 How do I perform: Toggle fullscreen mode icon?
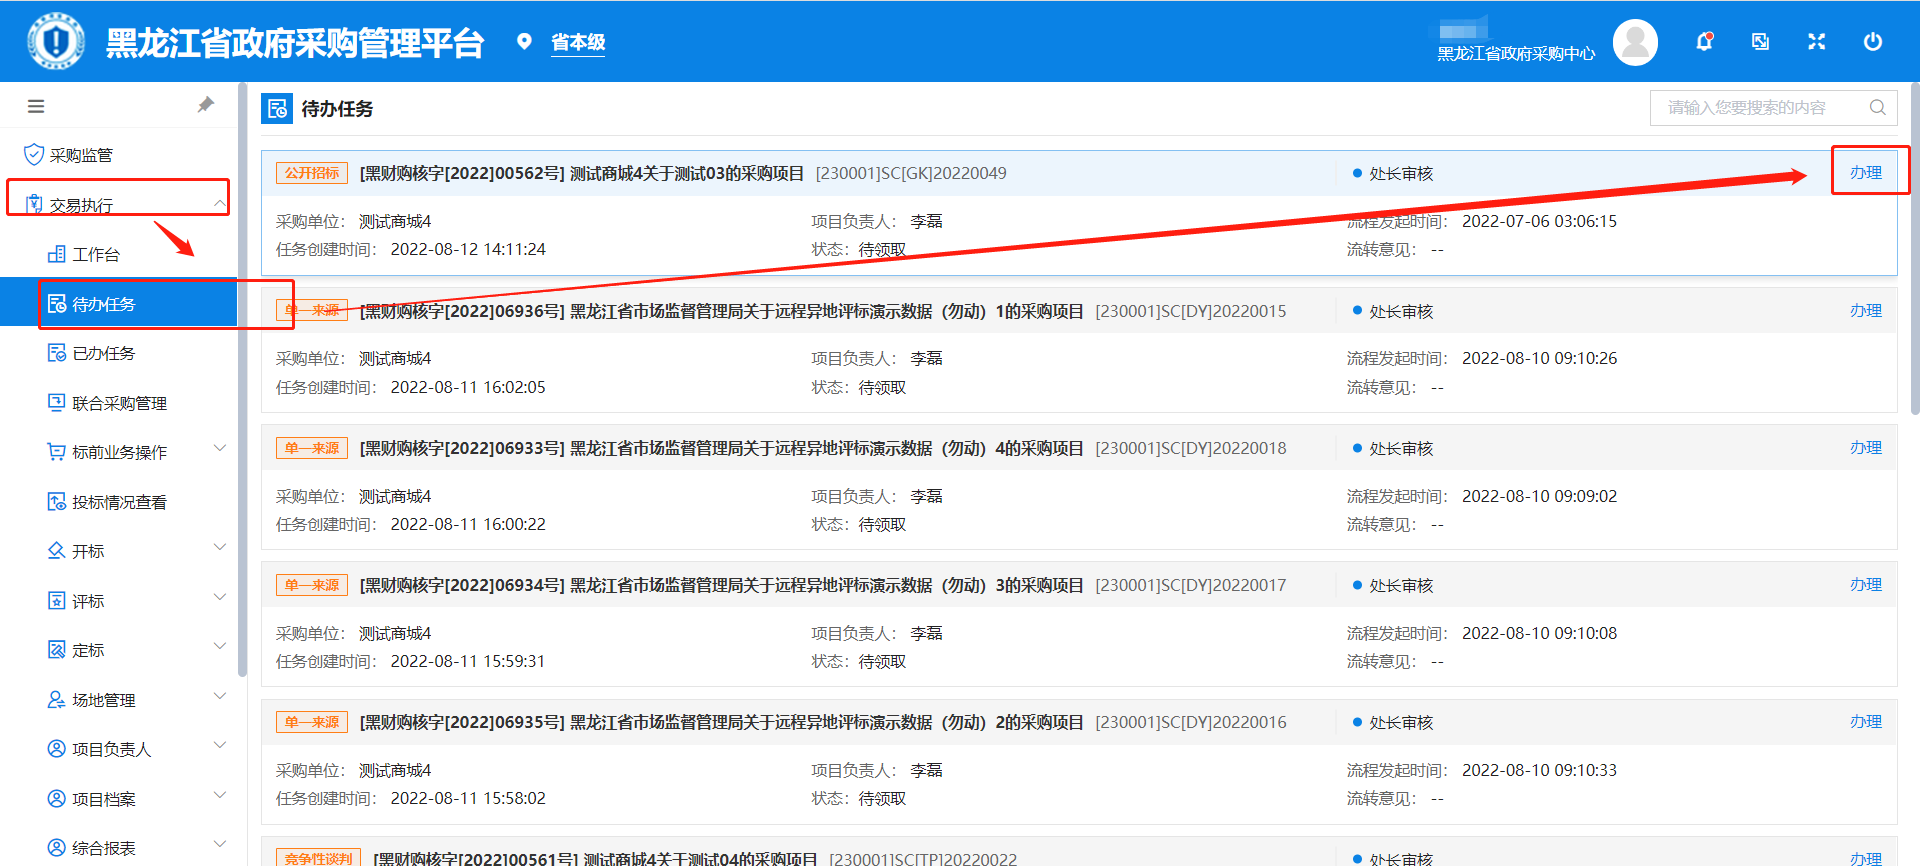pos(1817,41)
